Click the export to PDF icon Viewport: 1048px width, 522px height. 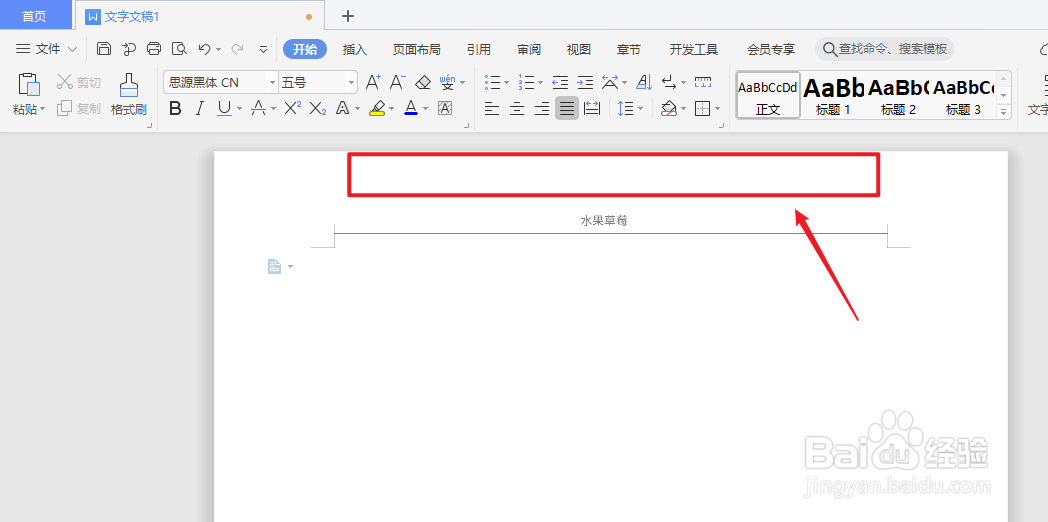(129, 49)
